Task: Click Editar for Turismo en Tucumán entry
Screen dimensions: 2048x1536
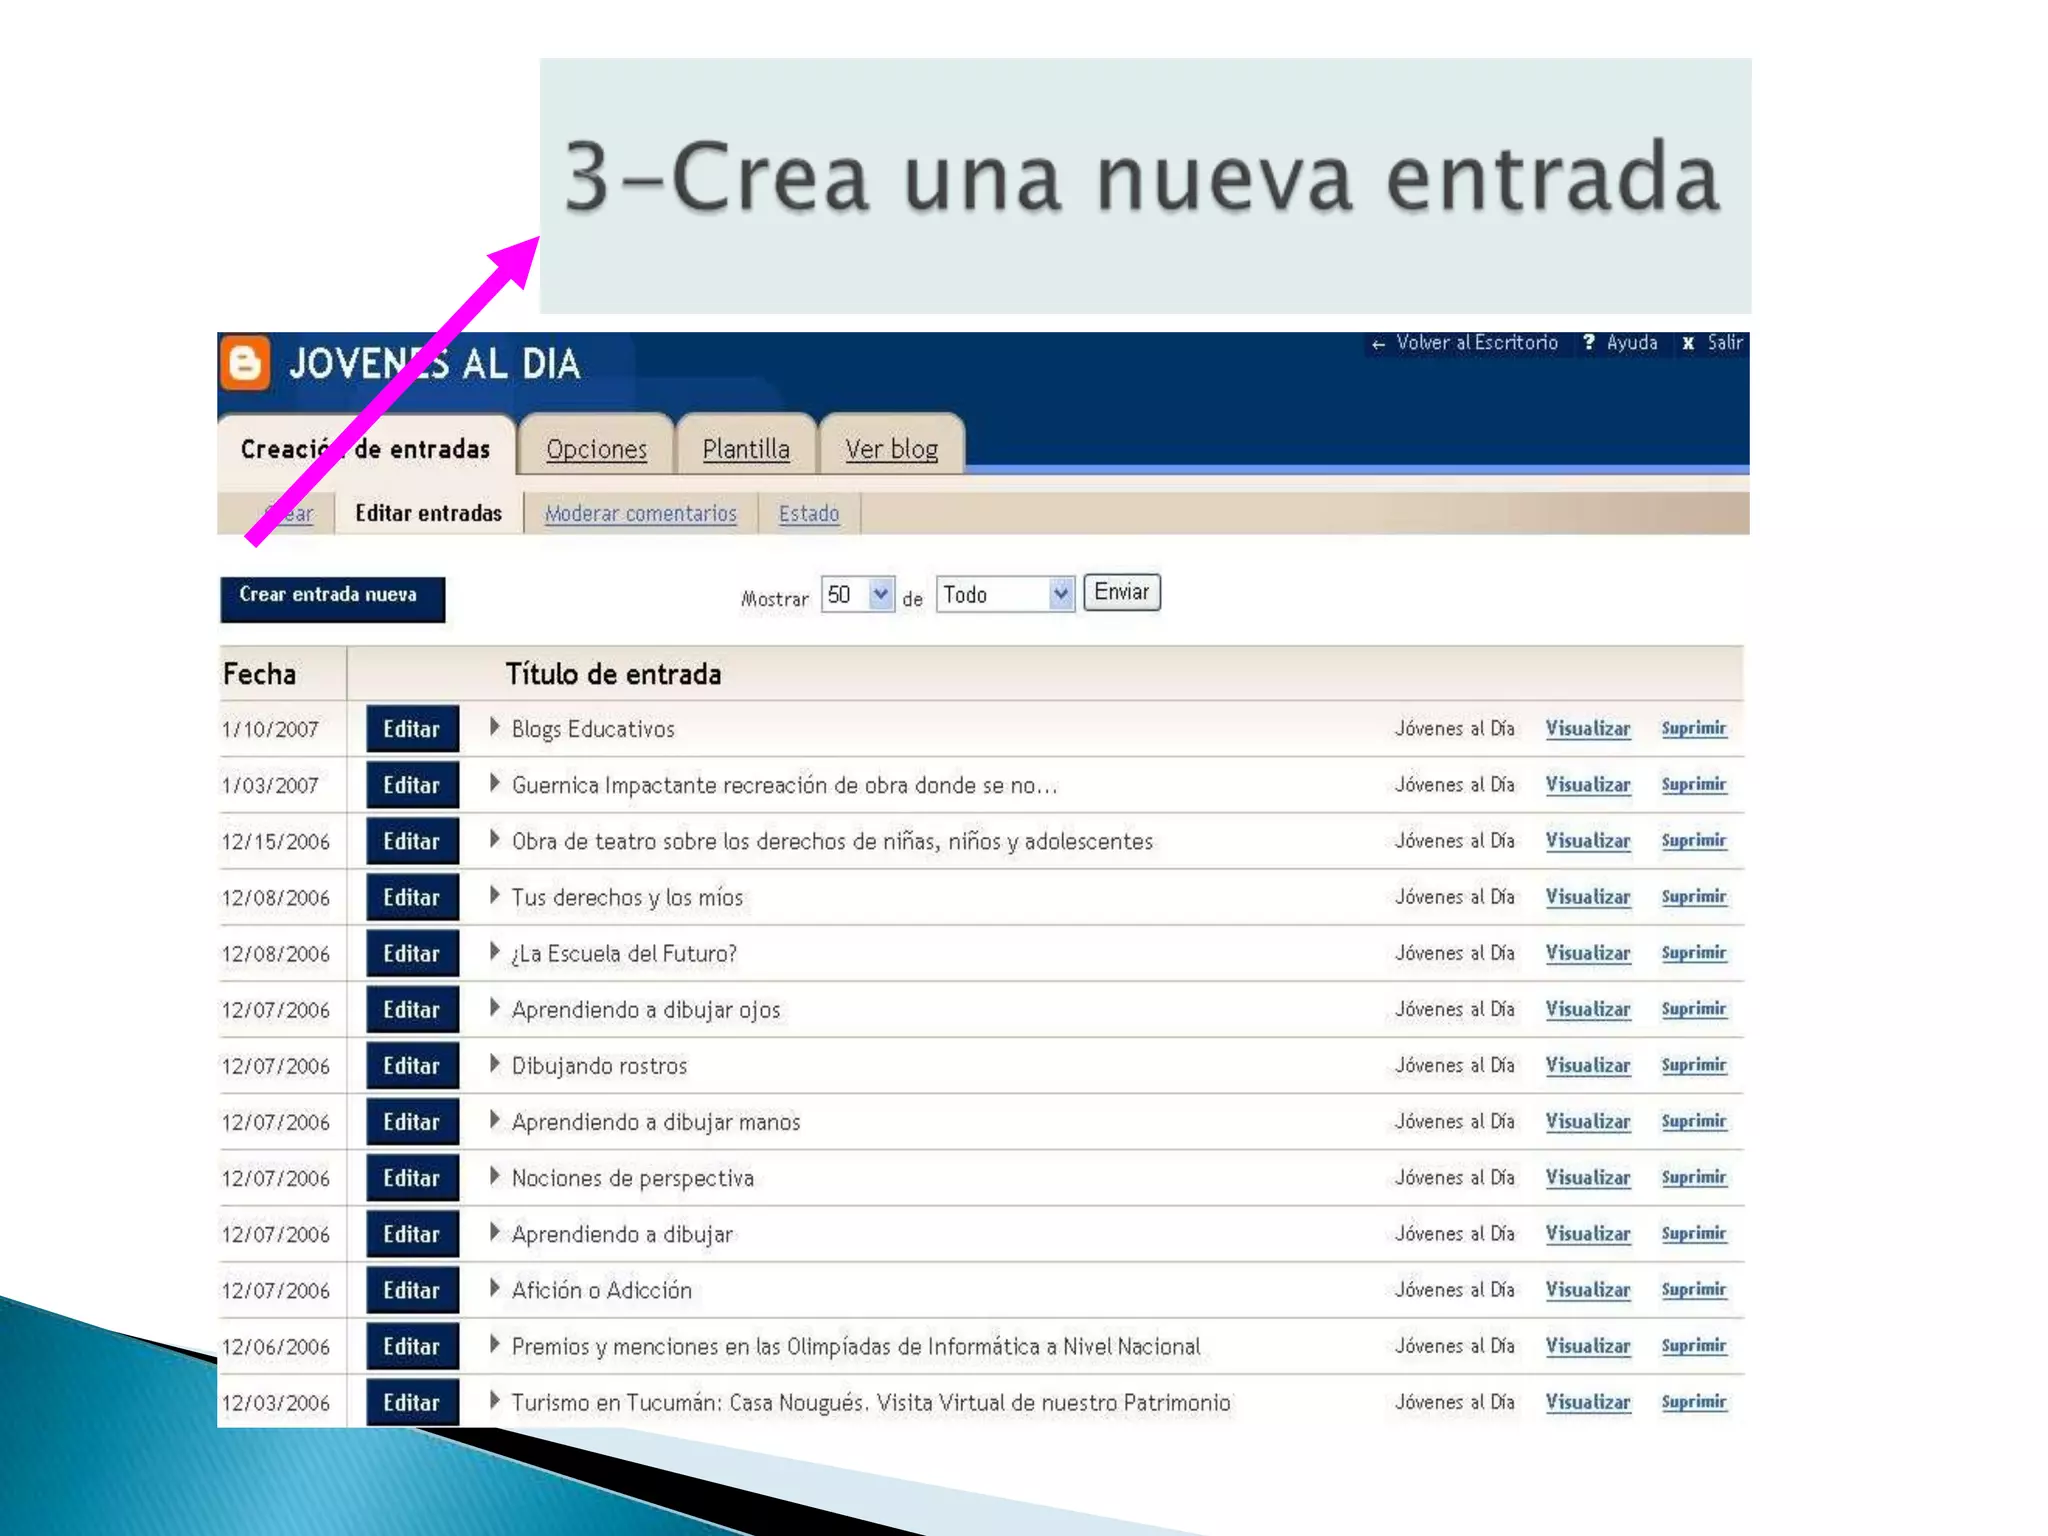Action: (x=412, y=1402)
